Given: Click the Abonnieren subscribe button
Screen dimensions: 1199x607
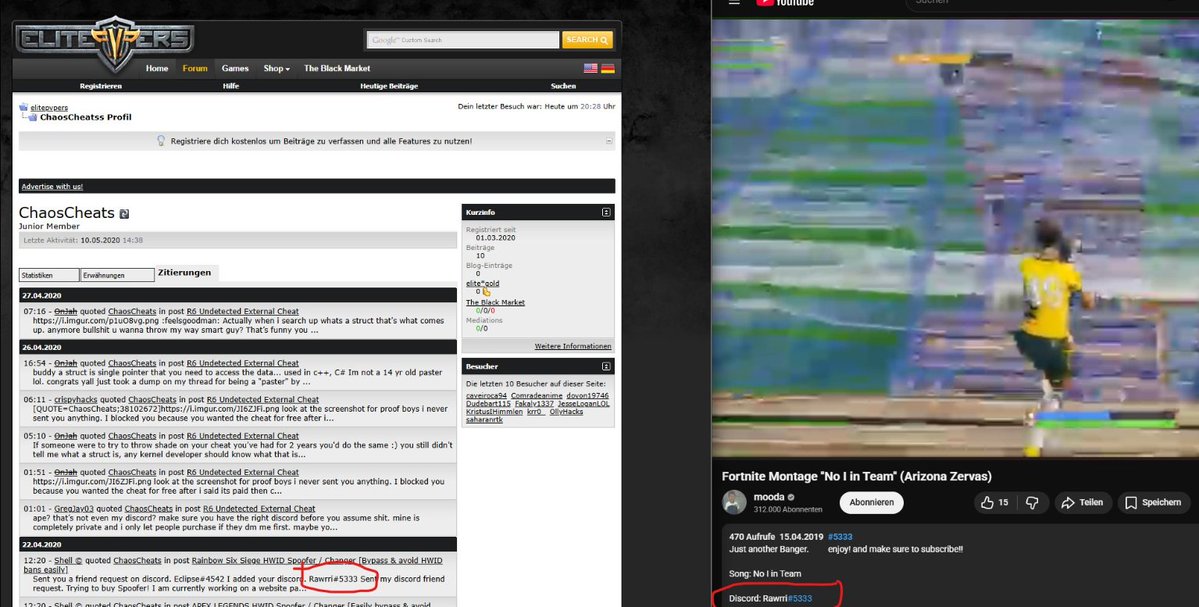Looking at the screenshot, I should coord(872,502).
